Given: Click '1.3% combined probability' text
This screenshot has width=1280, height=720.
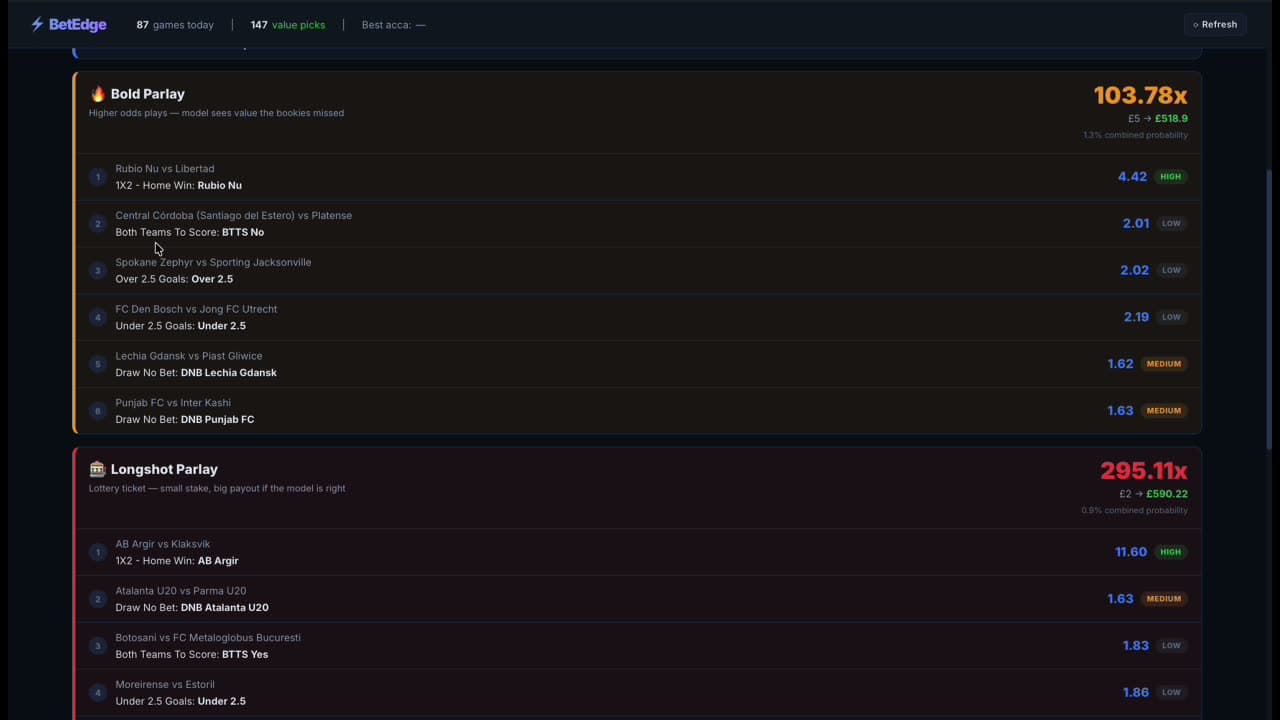Looking at the screenshot, I should pyautogui.click(x=1135, y=135).
